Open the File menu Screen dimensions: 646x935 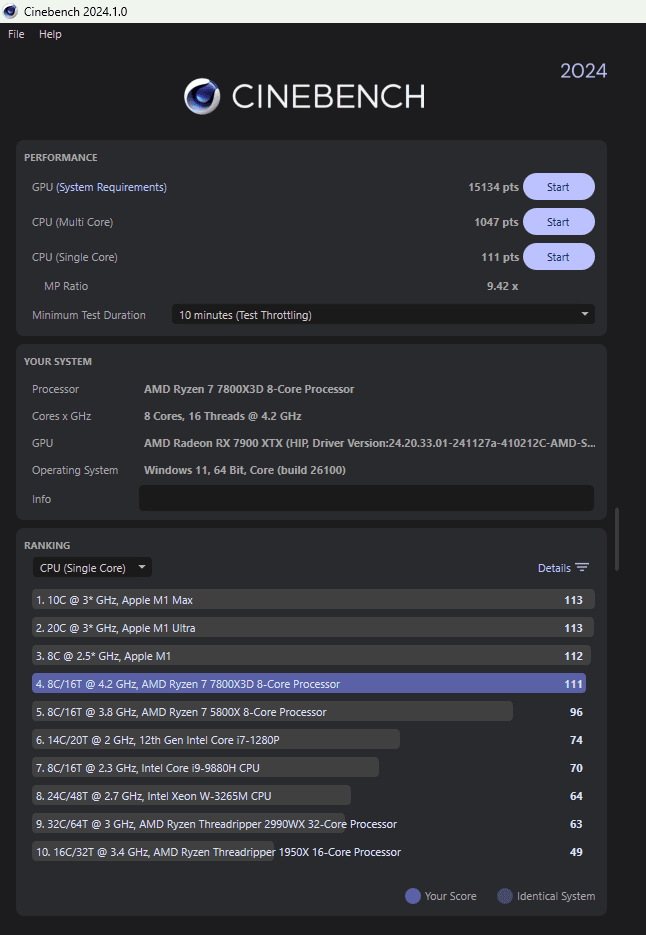point(16,34)
